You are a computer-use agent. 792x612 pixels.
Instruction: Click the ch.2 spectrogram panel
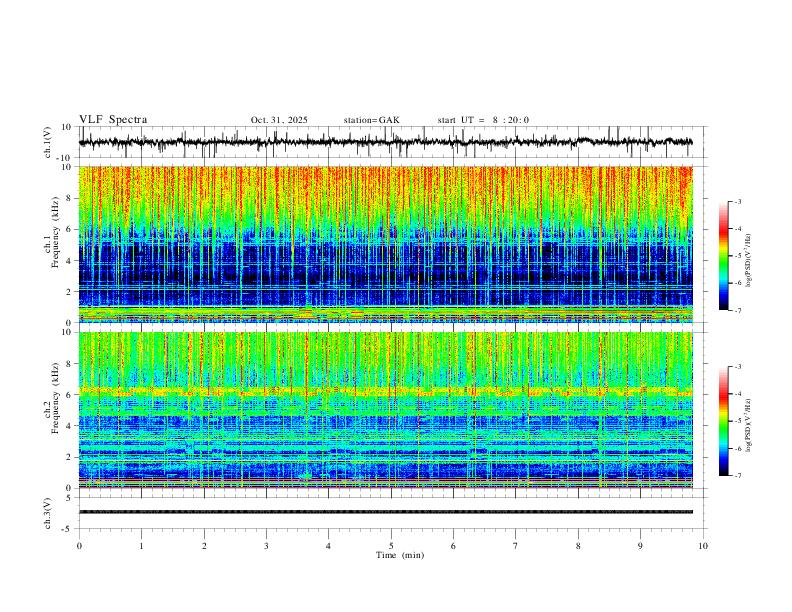[x=385, y=410]
